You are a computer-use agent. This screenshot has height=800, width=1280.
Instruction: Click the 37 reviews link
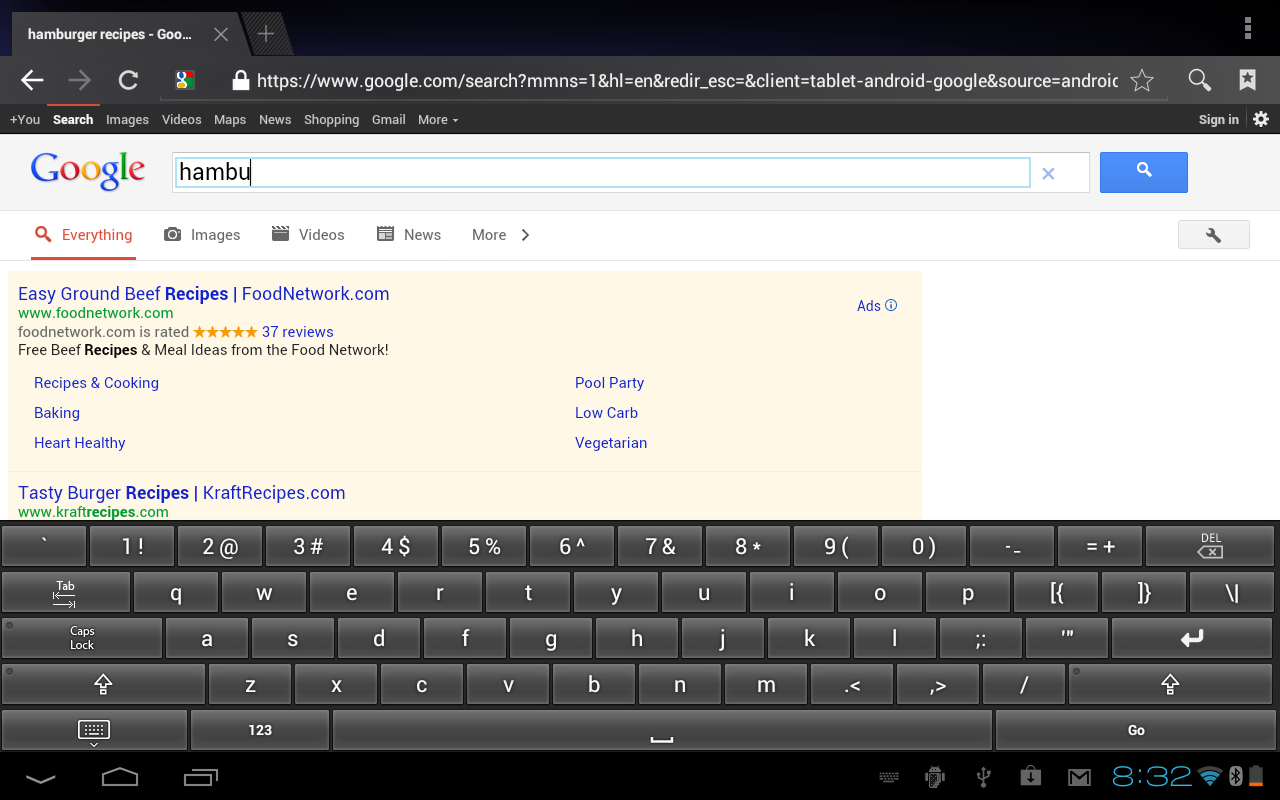pos(298,332)
